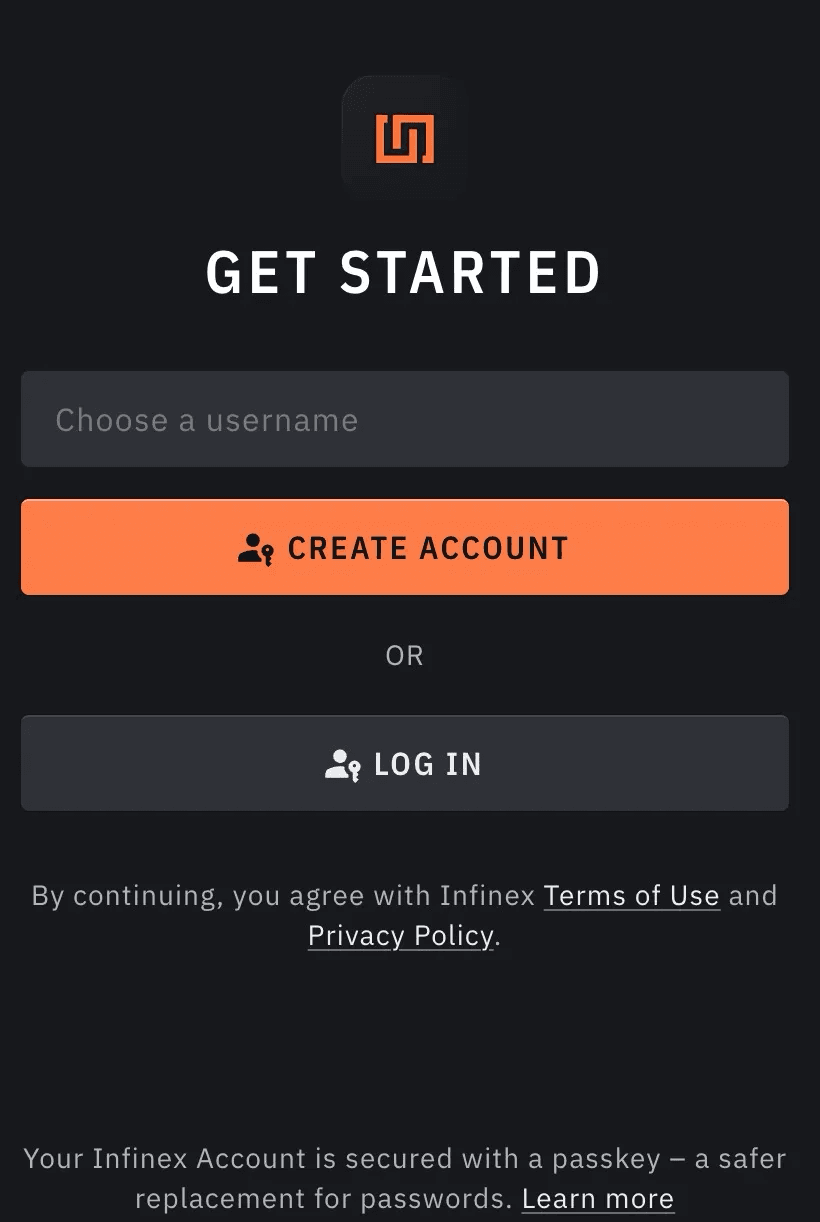Image resolution: width=820 pixels, height=1222 pixels.
Task: Click the GET STARTED heading
Action: [x=404, y=272]
